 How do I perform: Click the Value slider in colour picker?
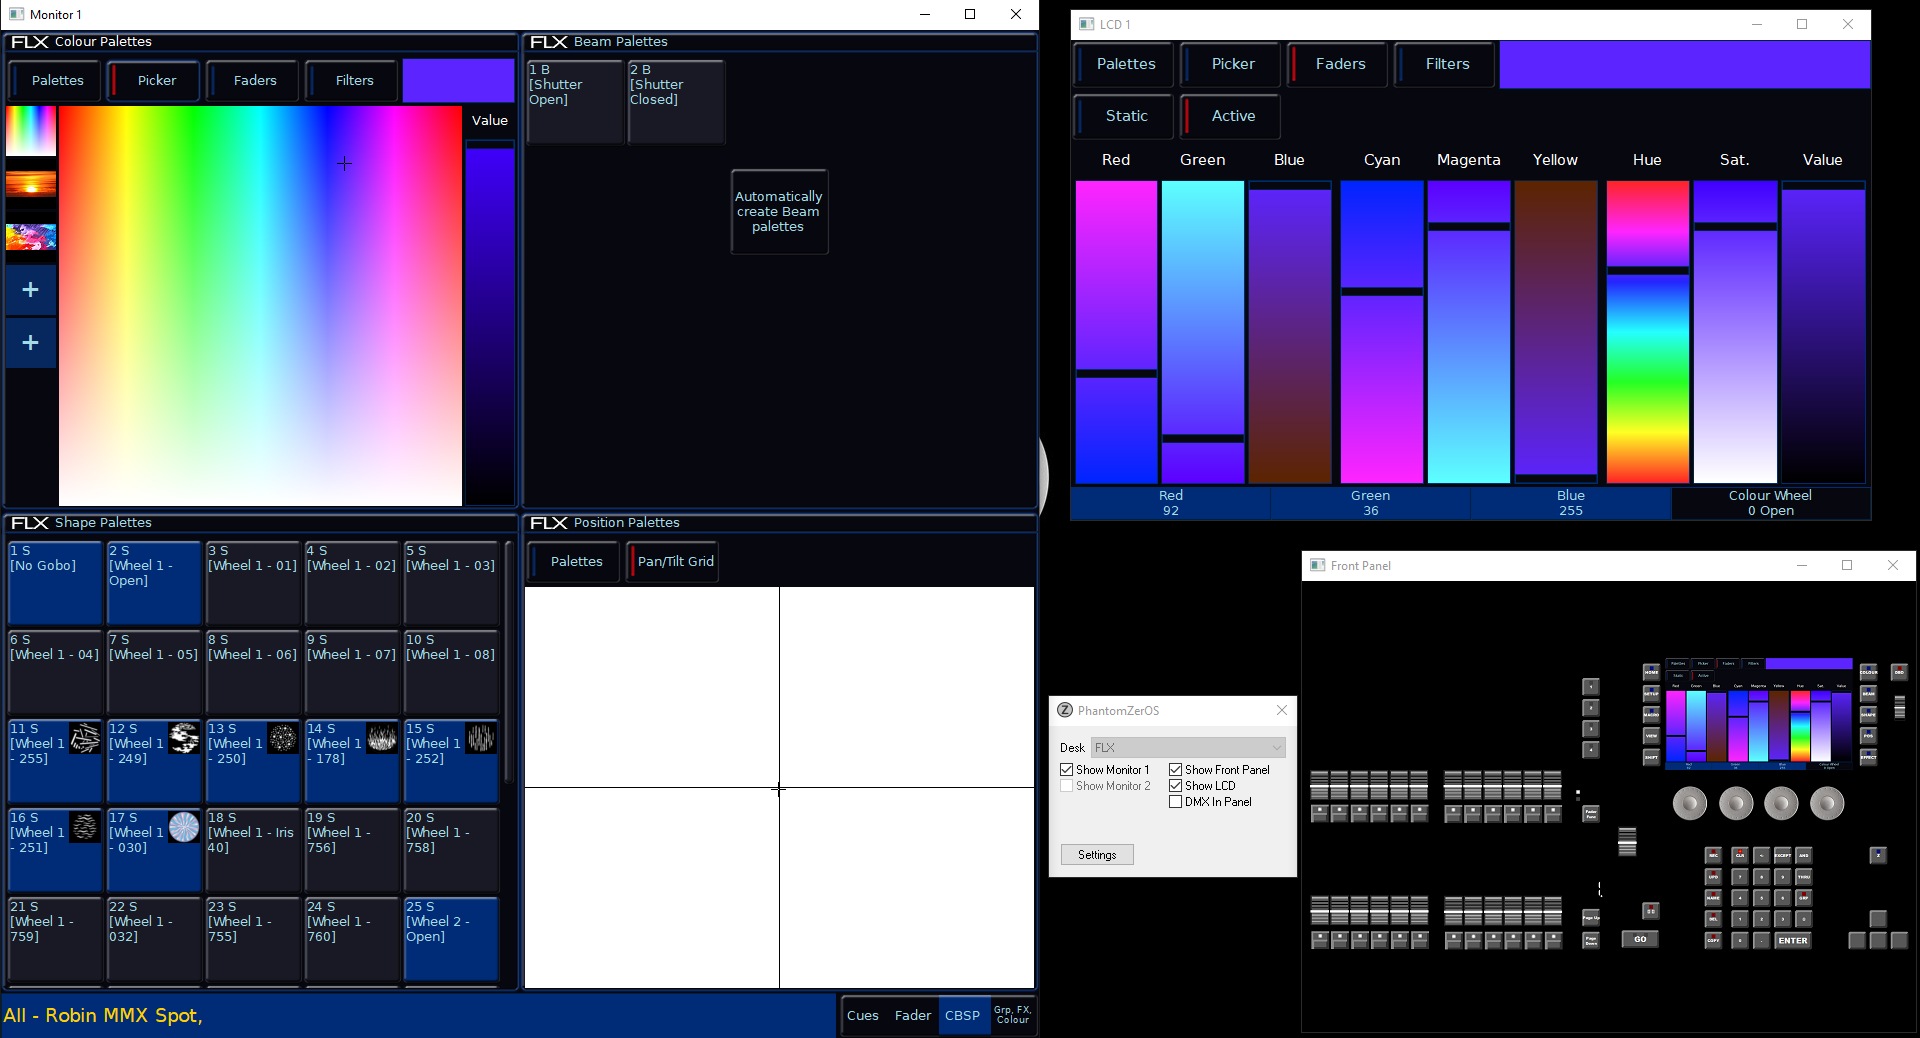click(x=490, y=323)
